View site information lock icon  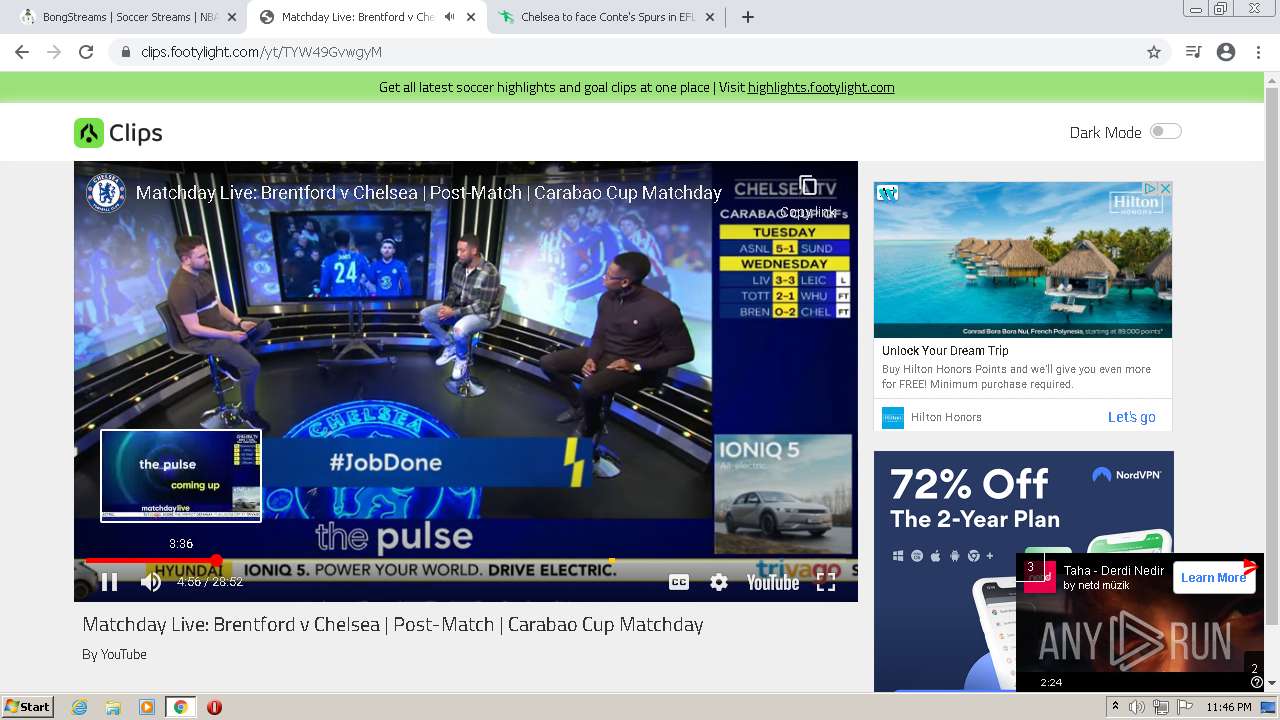(126, 52)
